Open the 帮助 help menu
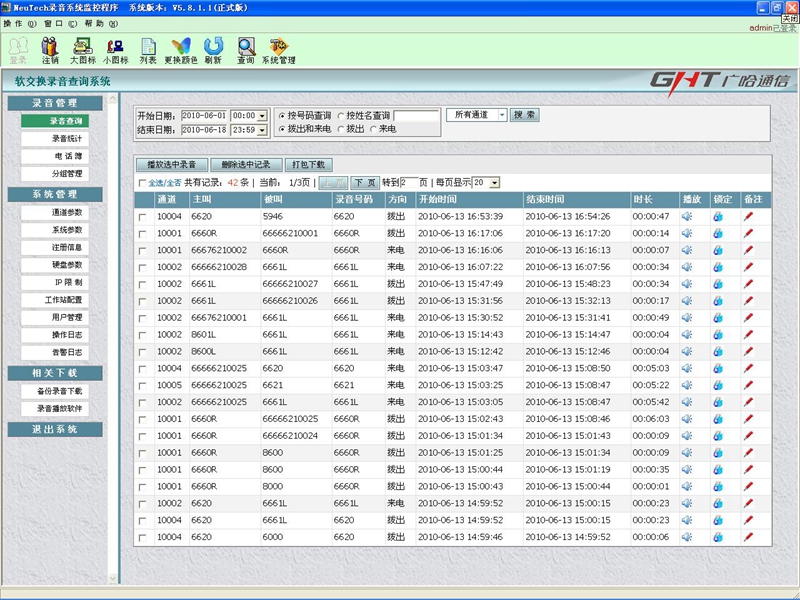This screenshot has height=600, width=800. tap(93, 23)
